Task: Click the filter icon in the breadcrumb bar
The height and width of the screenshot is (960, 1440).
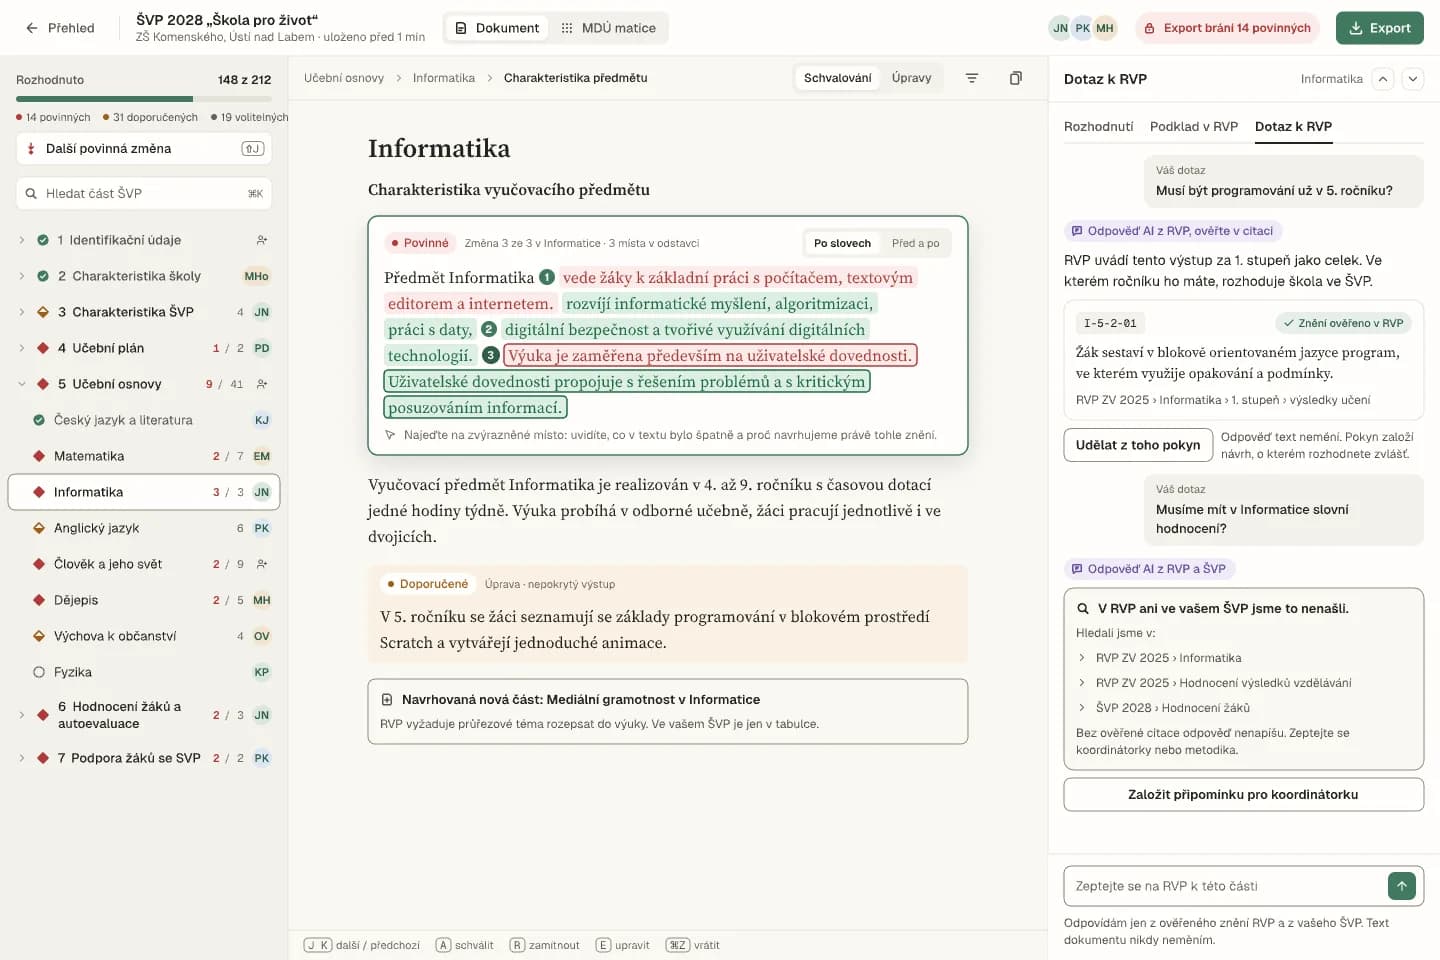Action: (x=971, y=78)
